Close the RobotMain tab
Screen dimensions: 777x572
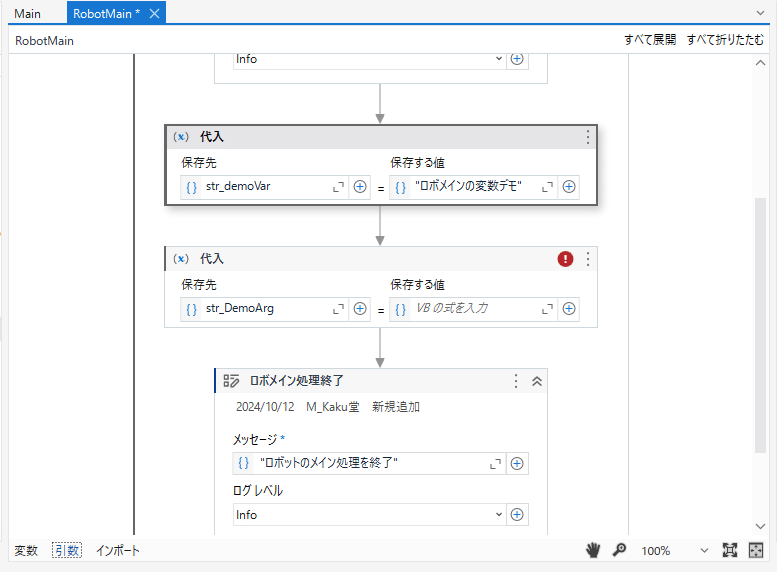[155, 13]
